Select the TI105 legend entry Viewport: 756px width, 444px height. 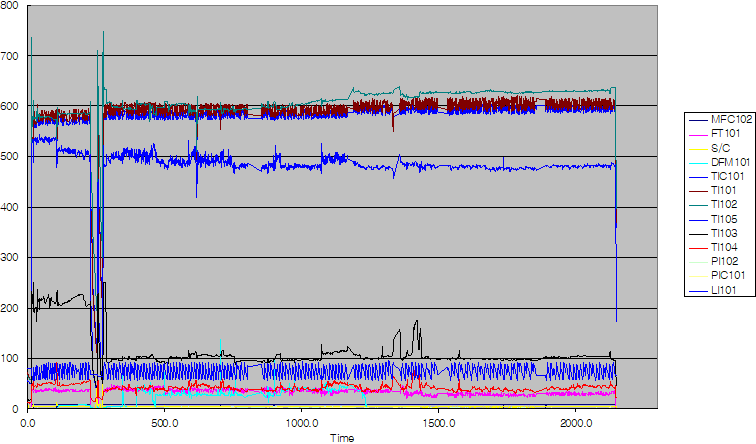pyautogui.click(x=713, y=219)
